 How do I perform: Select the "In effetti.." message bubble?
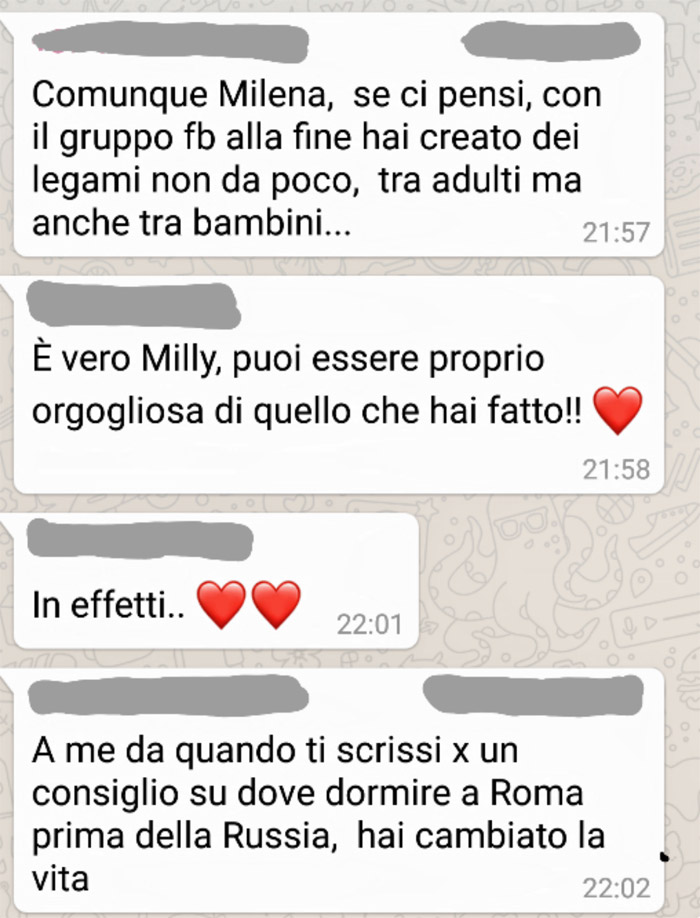click(x=216, y=581)
